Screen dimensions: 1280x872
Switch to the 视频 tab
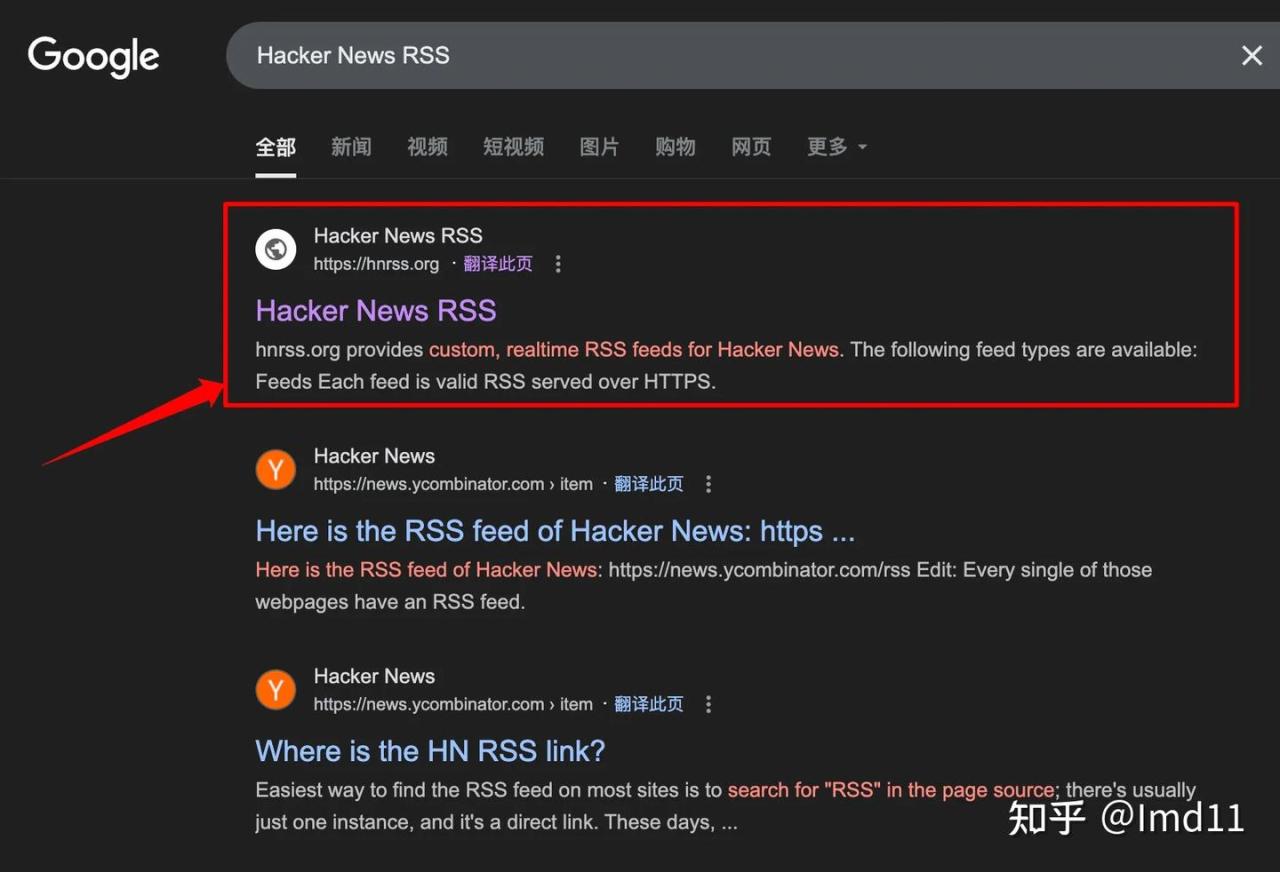coord(427,147)
